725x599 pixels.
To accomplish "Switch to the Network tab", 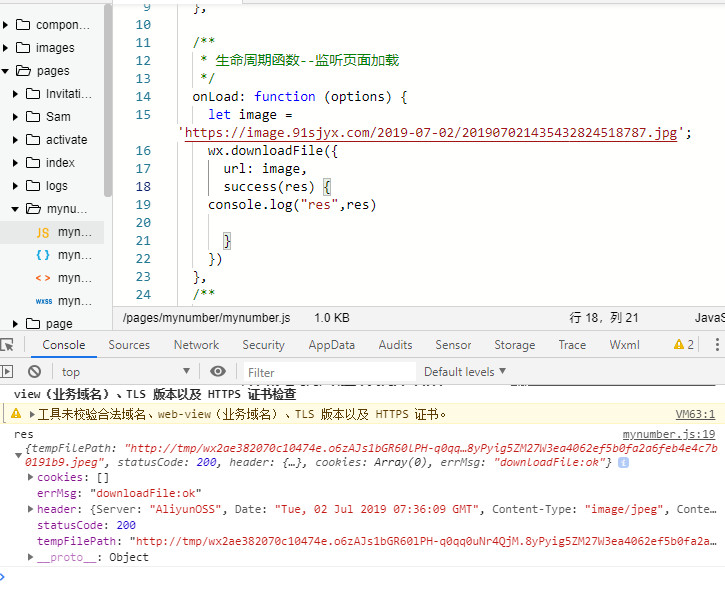I will 196,345.
